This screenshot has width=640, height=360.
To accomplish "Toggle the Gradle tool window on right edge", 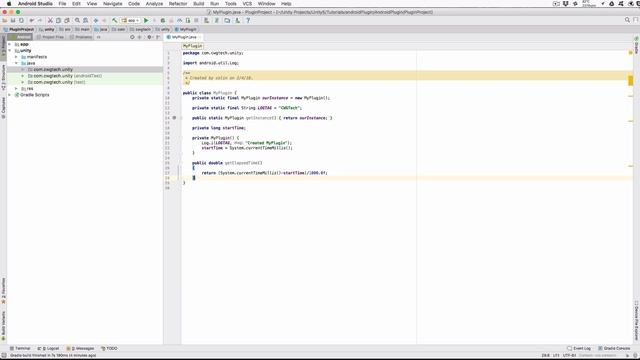I will click(x=636, y=45).
